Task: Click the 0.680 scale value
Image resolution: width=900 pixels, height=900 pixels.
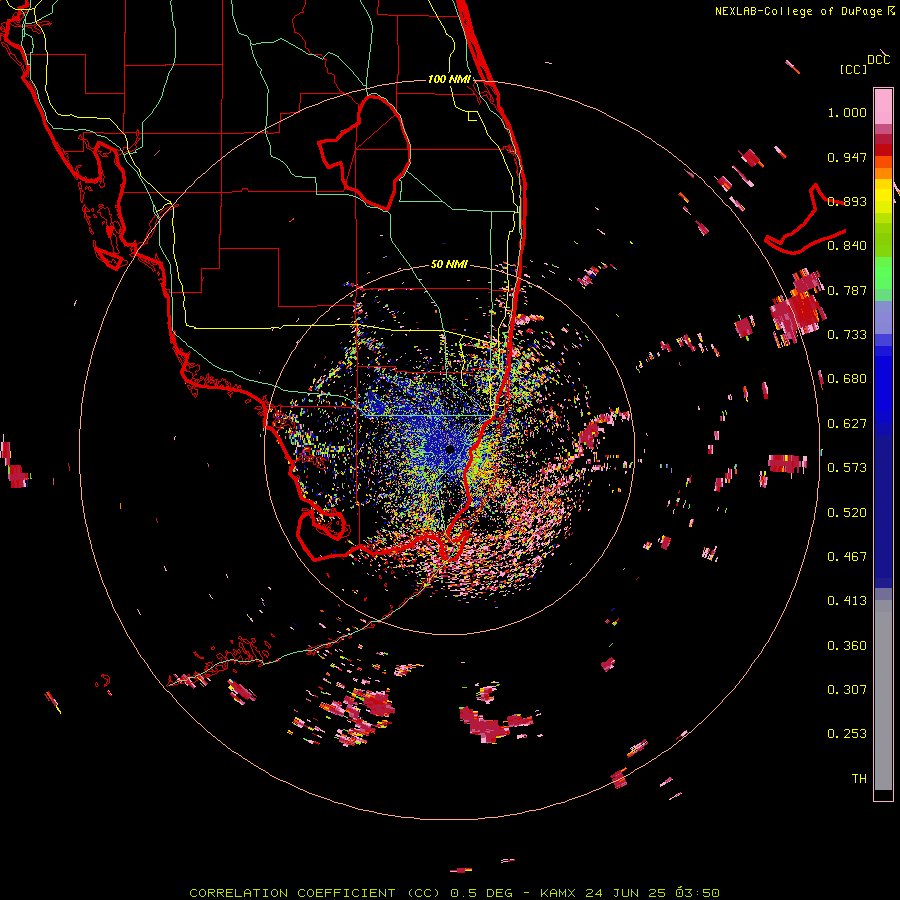Action: 847,379
